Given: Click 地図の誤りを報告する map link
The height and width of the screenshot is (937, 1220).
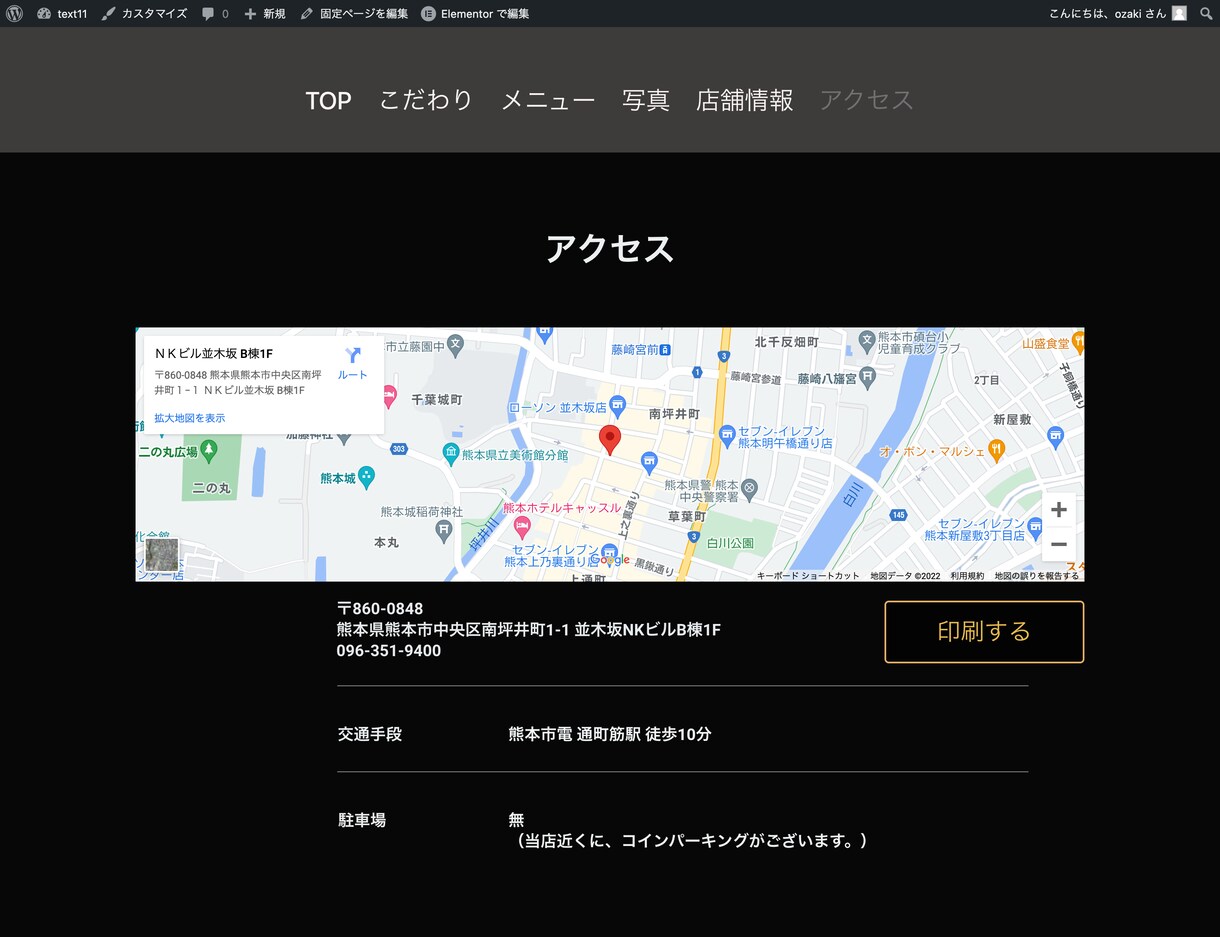Looking at the screenshot, I should coord(1037,576).
